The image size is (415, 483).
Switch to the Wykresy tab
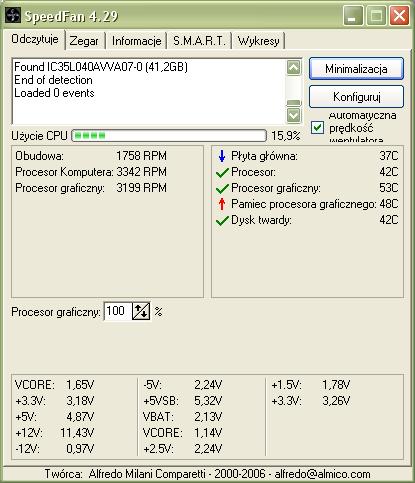(x=258, y=41)
